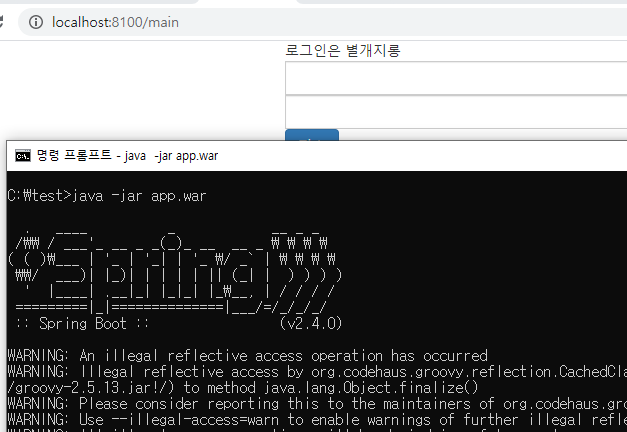Image resolution: width=627 pixels, height=432 pixels.
Task: Click the 'Use --illegal-access=warn' warning line
Action: (317, 420)
